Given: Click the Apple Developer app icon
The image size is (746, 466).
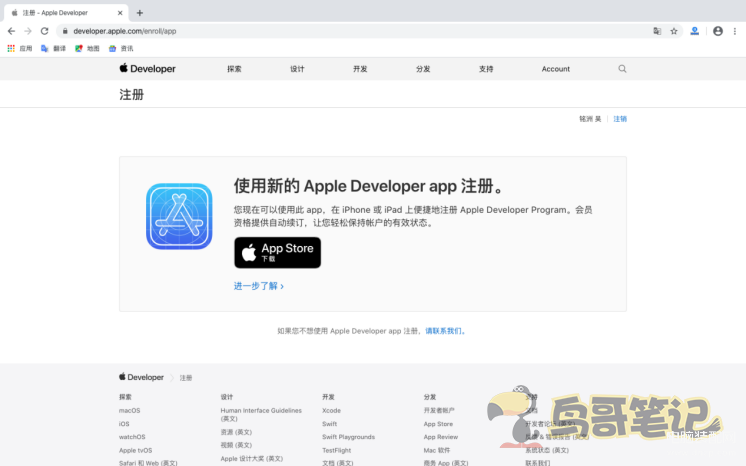Looking at the screenshot, I should [x=179, y=216].
